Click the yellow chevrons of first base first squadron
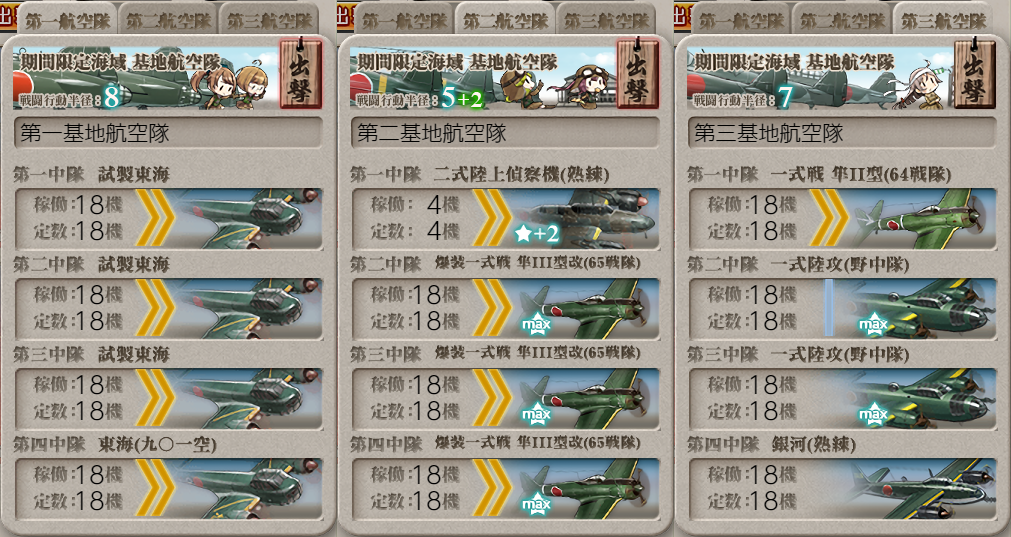This screenshot has height=537, width=1011. click(155, 219)
